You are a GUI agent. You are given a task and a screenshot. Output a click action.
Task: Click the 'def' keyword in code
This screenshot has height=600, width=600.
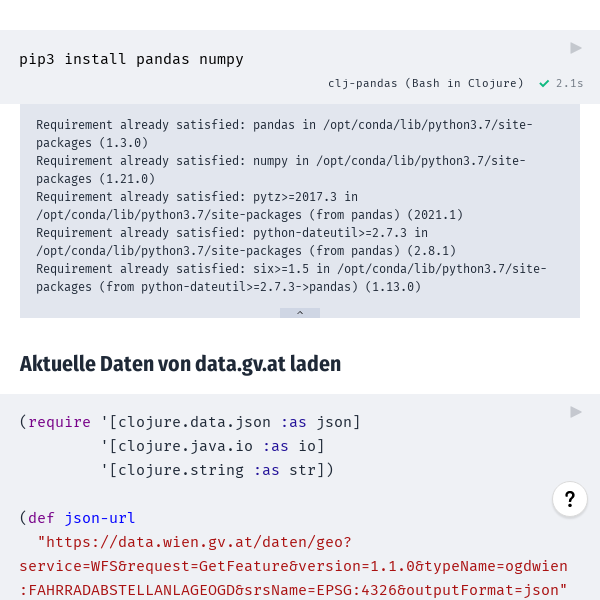pyautogui.click(x=41, y=518)
